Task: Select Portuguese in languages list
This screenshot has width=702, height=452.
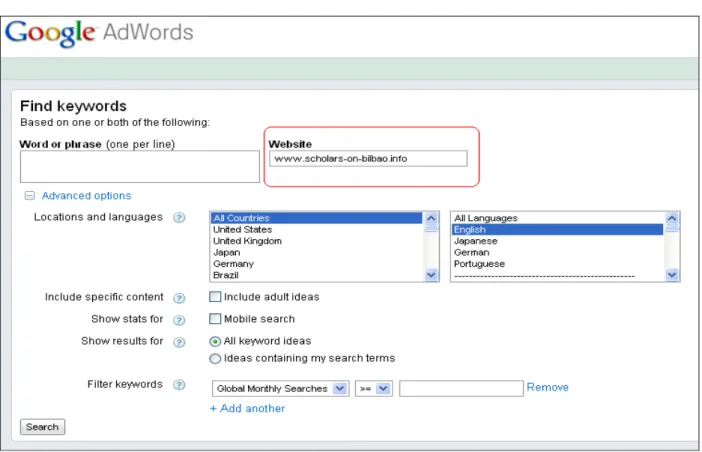Action: pyautogui.click(x=557, y=264)
